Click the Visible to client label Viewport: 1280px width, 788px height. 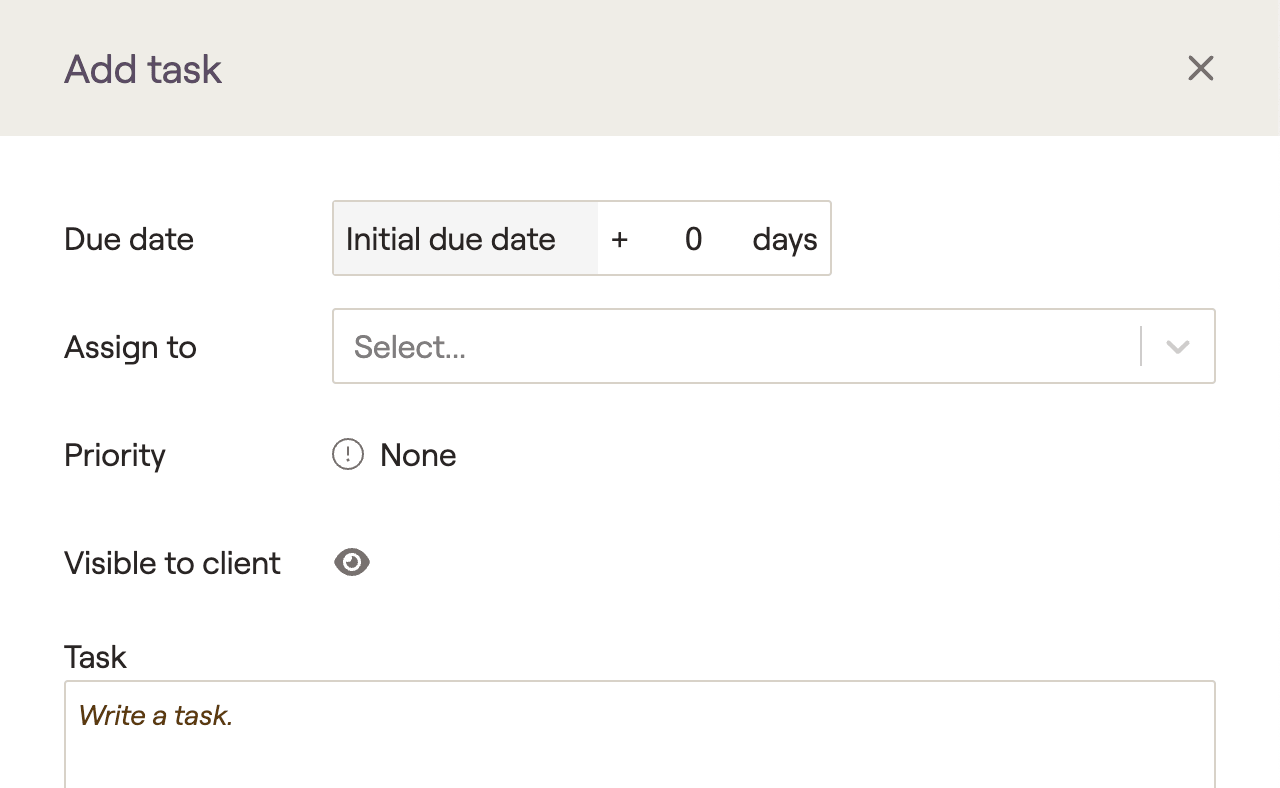tap(172, 563)
